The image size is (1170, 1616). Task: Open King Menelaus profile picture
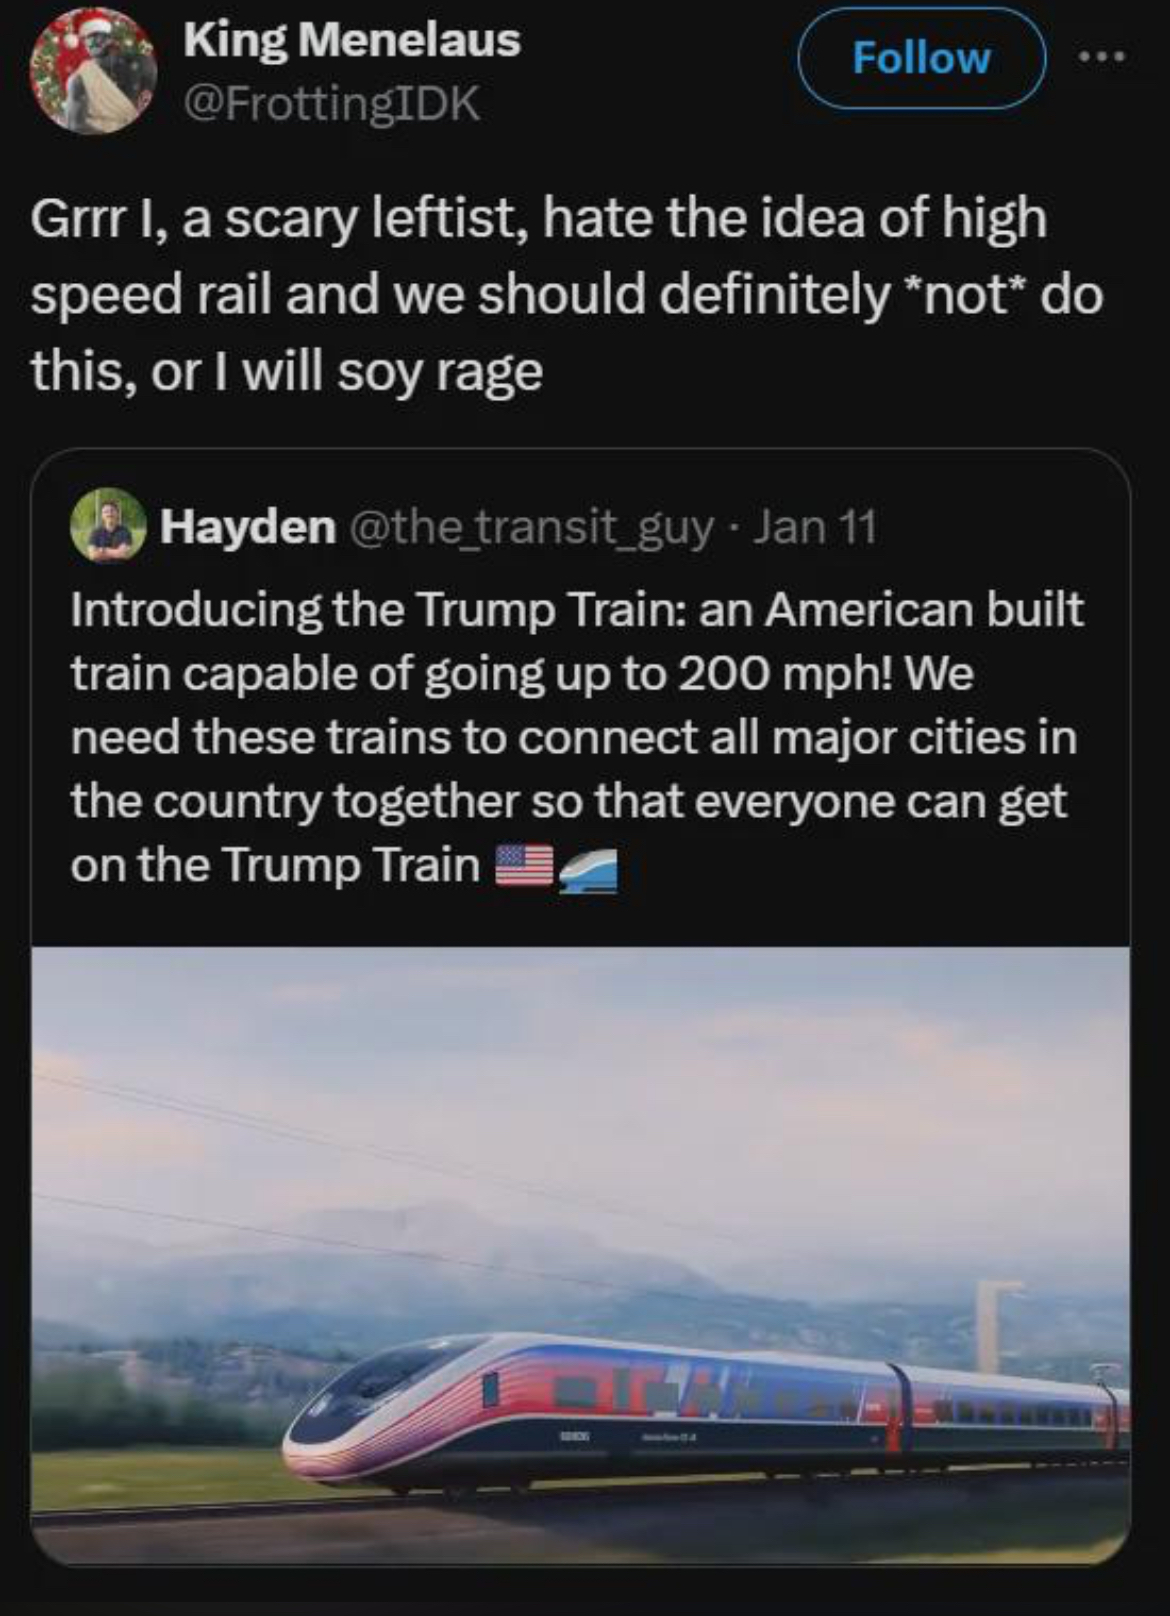(x=94, y=72)
